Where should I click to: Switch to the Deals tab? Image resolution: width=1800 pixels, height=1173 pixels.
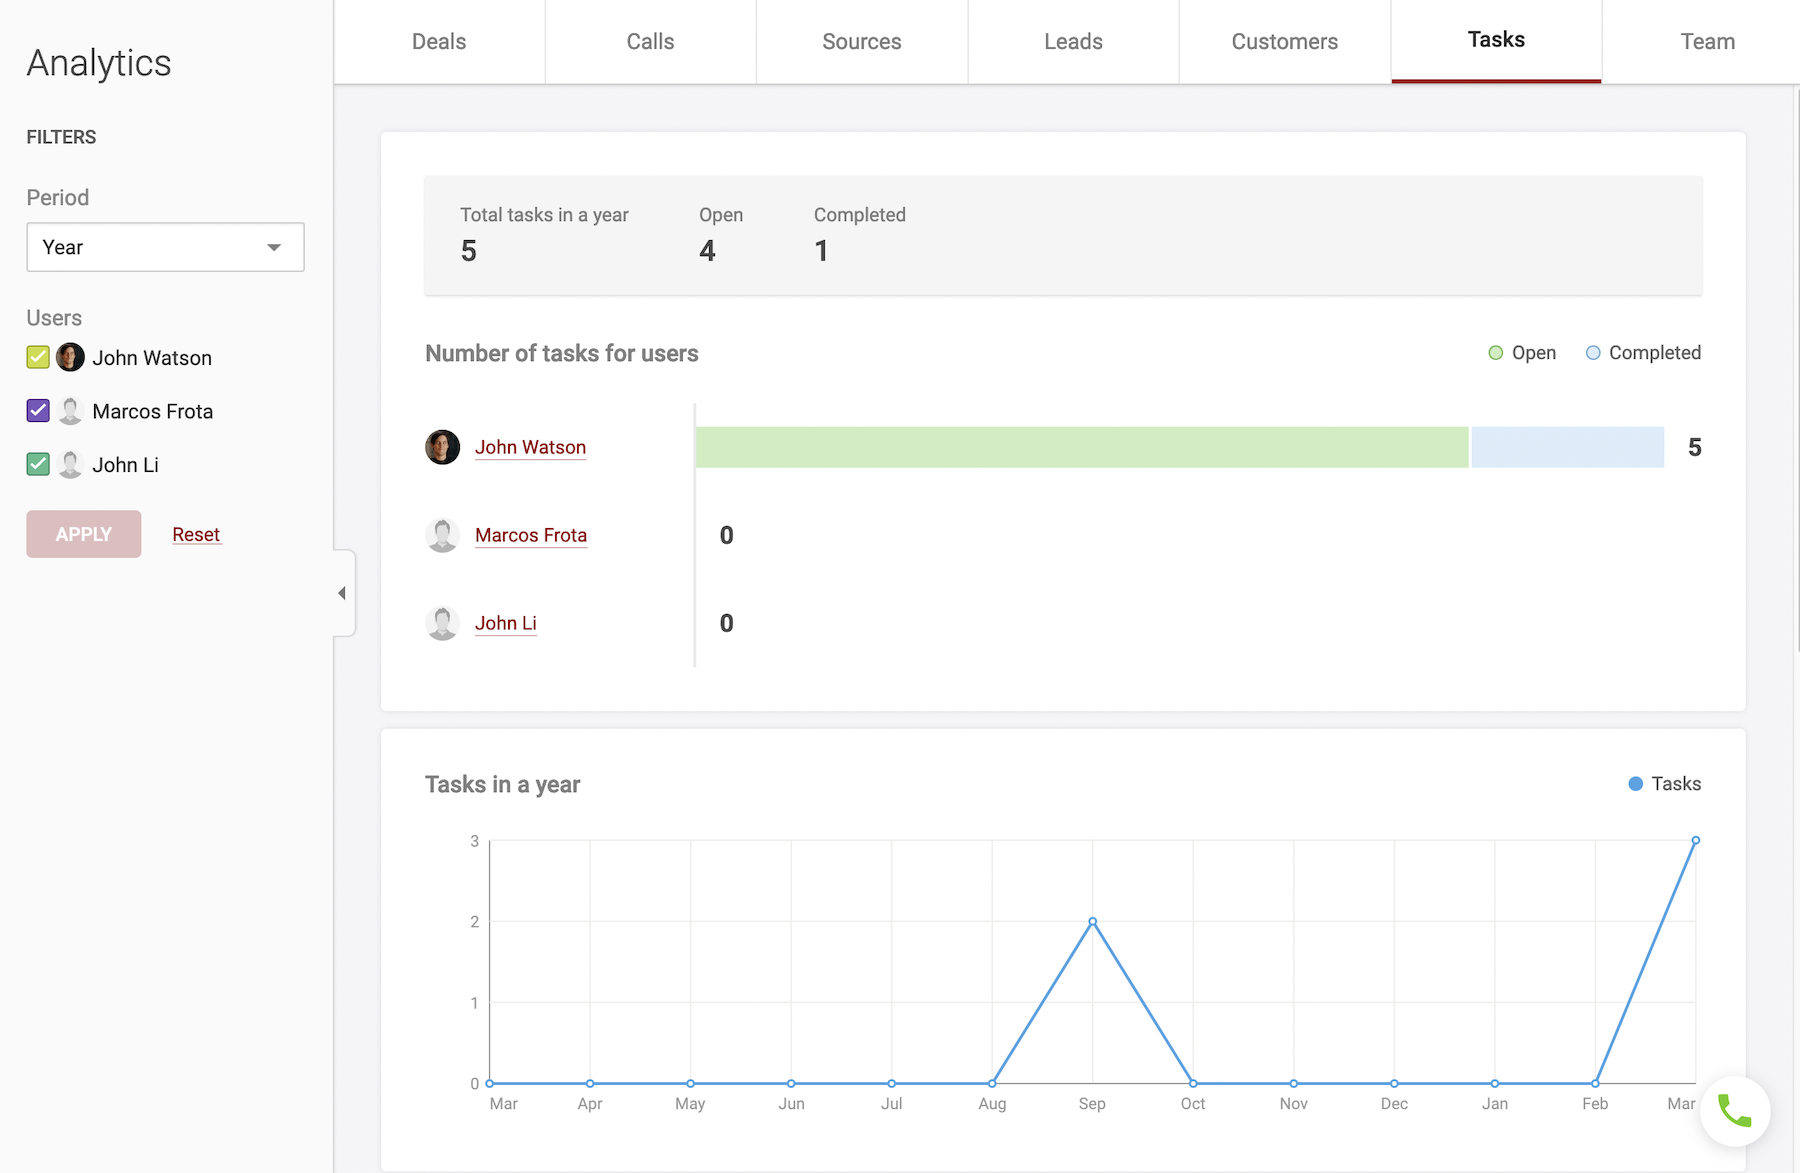pos(439,42)
